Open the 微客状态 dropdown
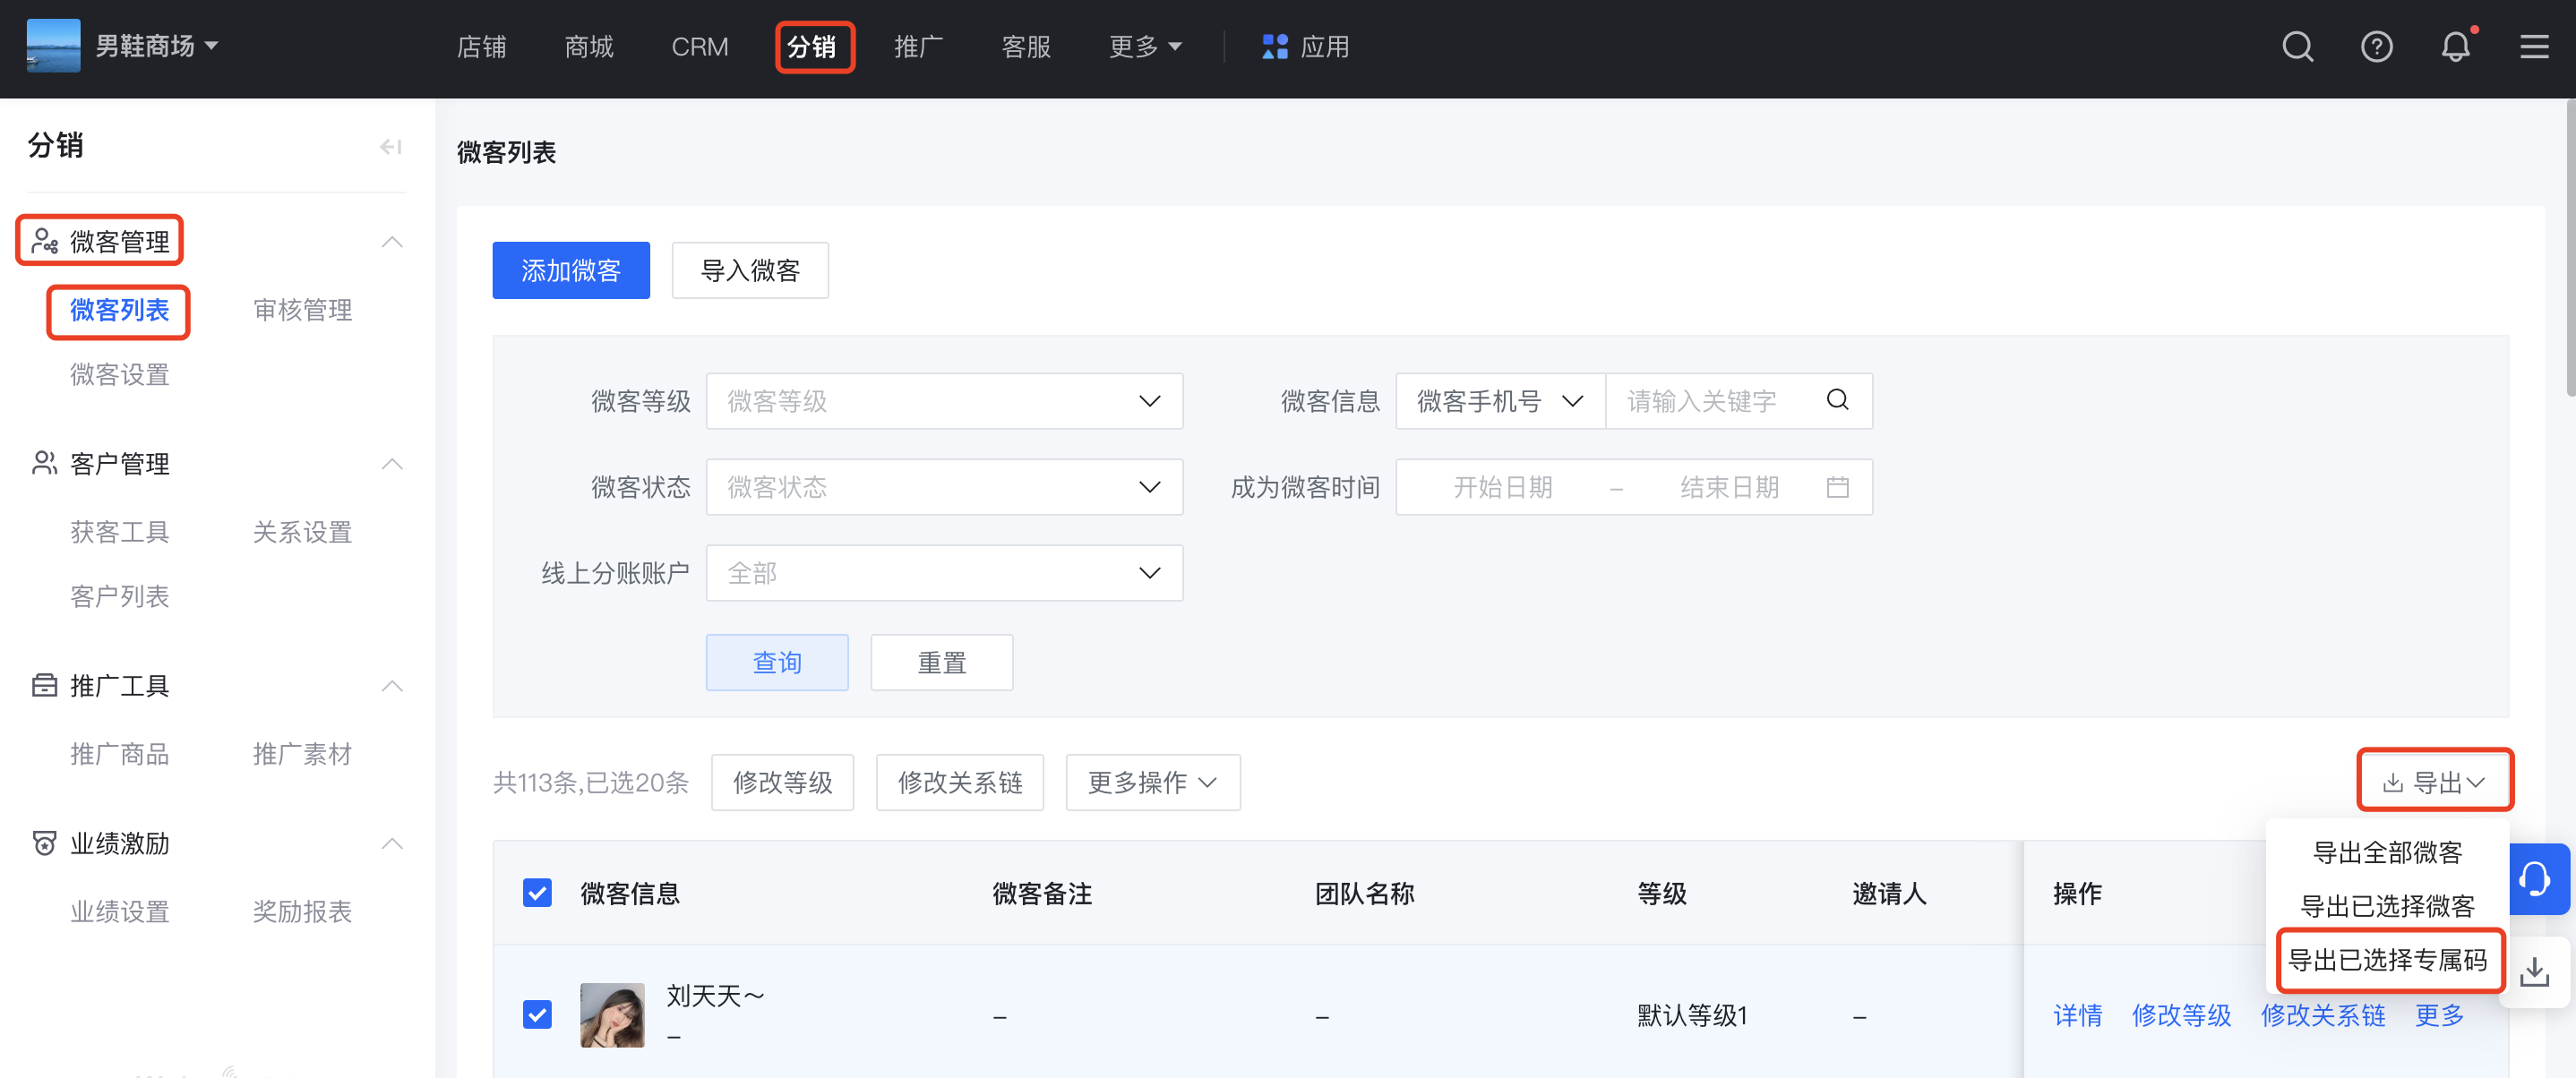 [944, 487]
